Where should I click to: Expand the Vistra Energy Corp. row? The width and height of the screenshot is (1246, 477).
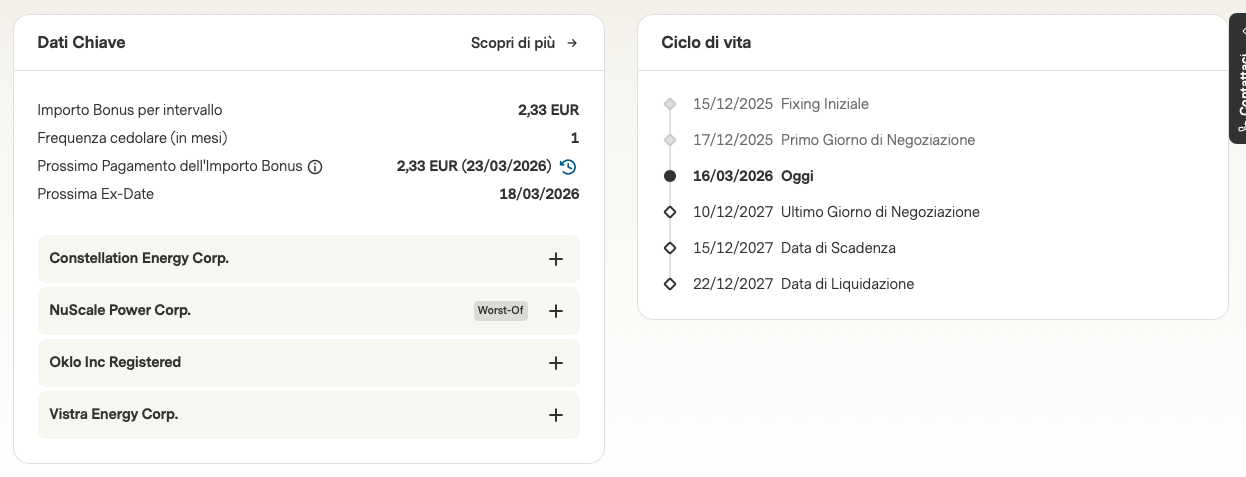click(x=114, y=414)
